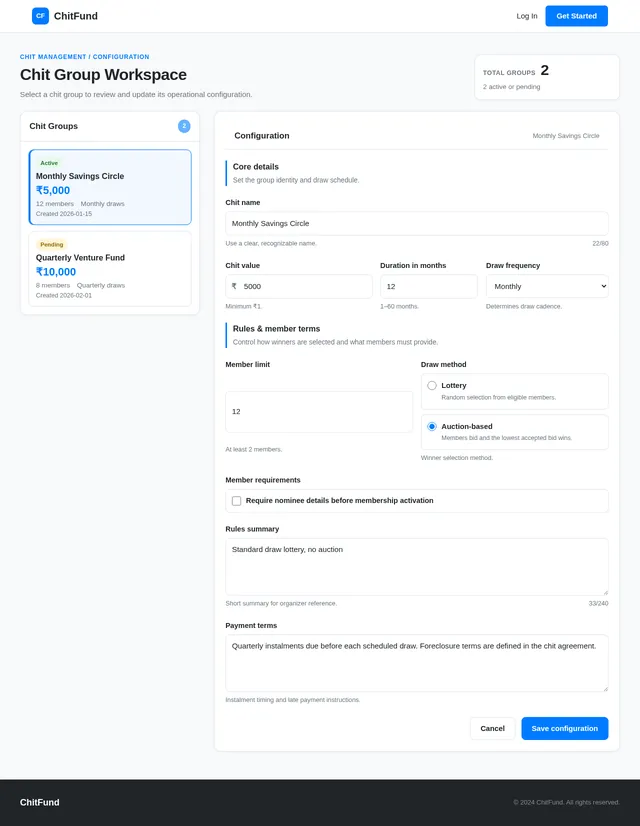Click the Pending status badge
The width and height of the screenshot is (640, 826).
tap(52, 244)
